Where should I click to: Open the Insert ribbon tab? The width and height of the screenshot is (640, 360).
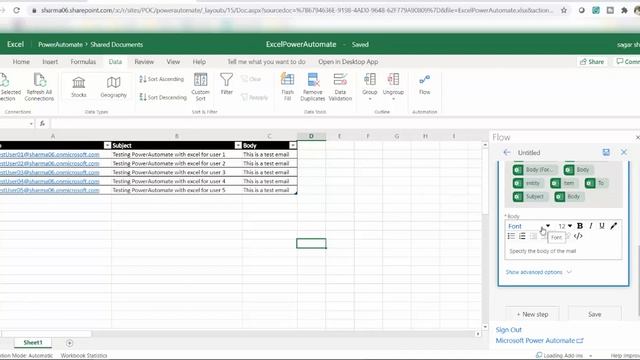(x=50, y=62)
